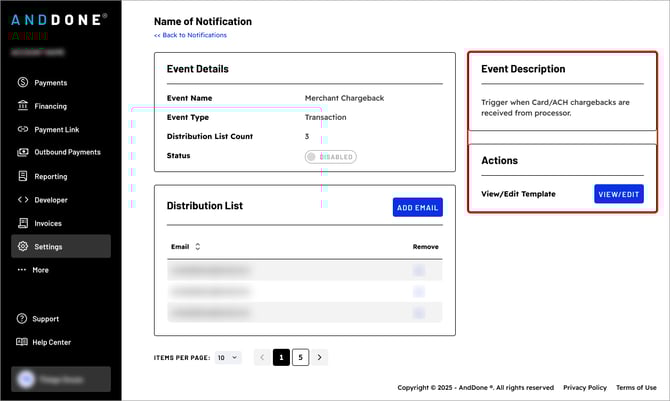Click the Developer code brackets icon
This screenshot has width=670, height=401.
pos(23,200)
